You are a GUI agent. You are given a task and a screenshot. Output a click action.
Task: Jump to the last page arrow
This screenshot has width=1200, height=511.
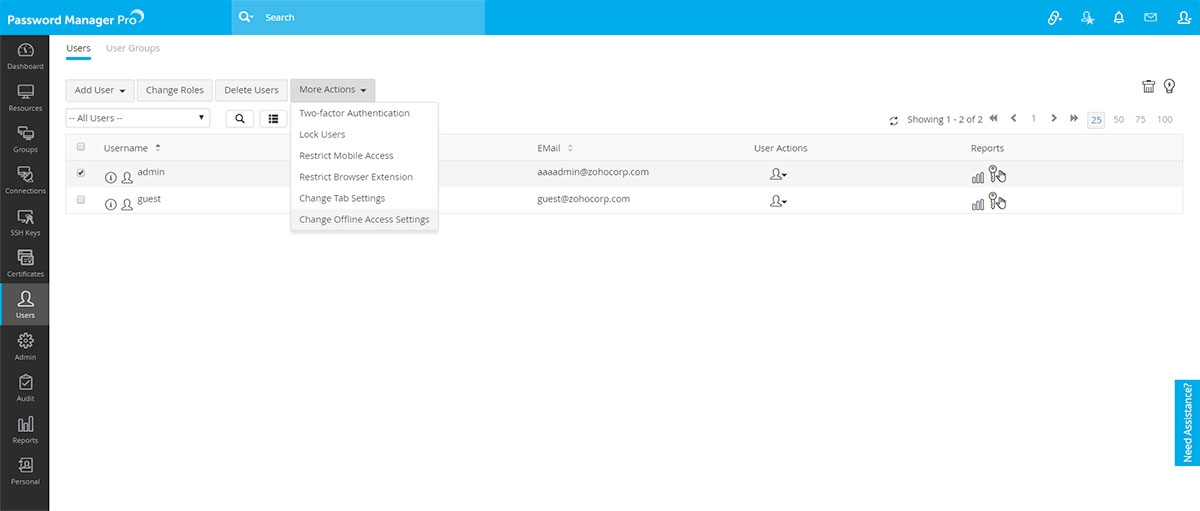point(1074,118)
